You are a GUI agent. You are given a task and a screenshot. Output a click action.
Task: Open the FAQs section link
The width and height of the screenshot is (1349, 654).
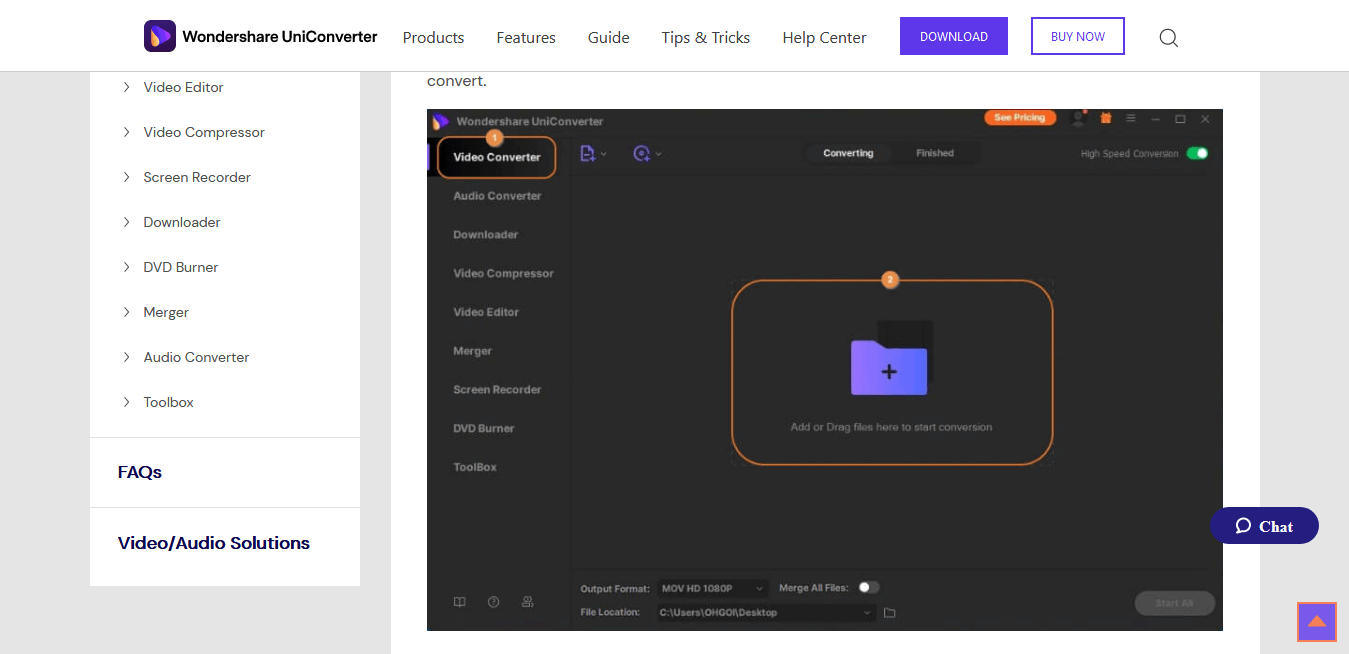click(x=140, y=472)
